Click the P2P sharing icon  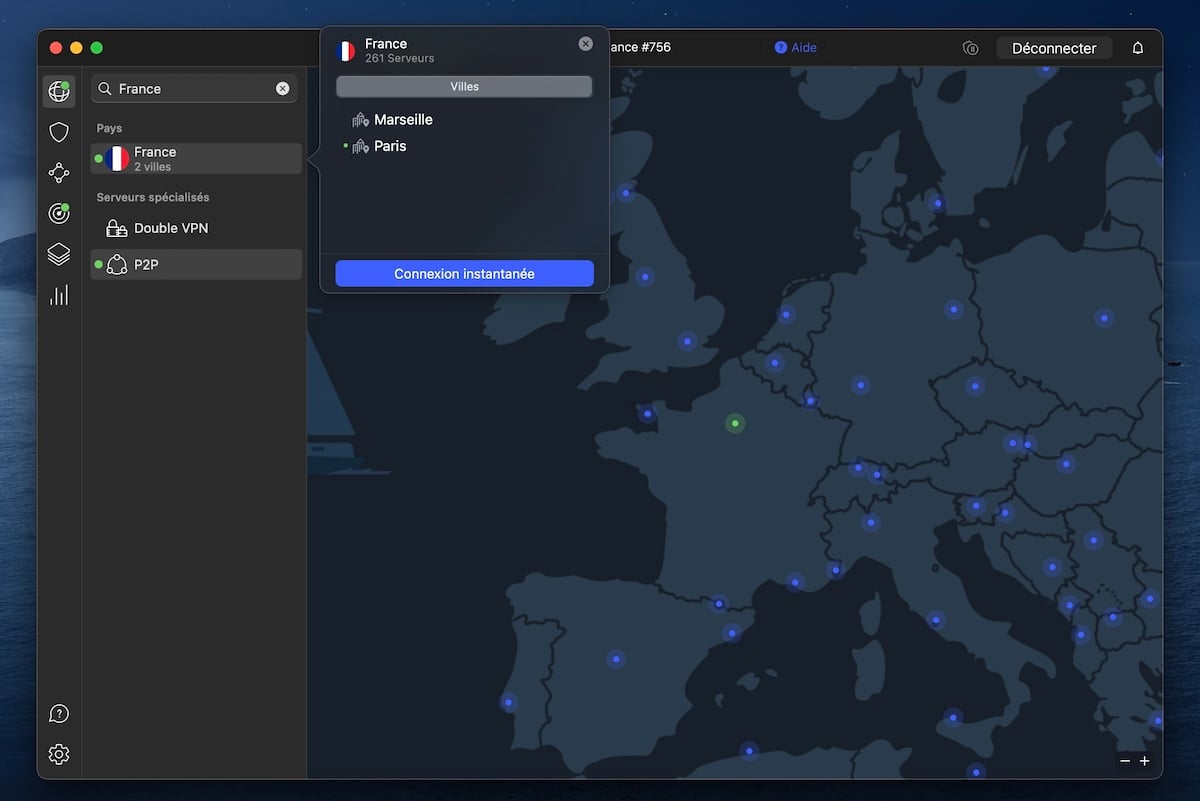pyautogui.click(x=117, y=264)
